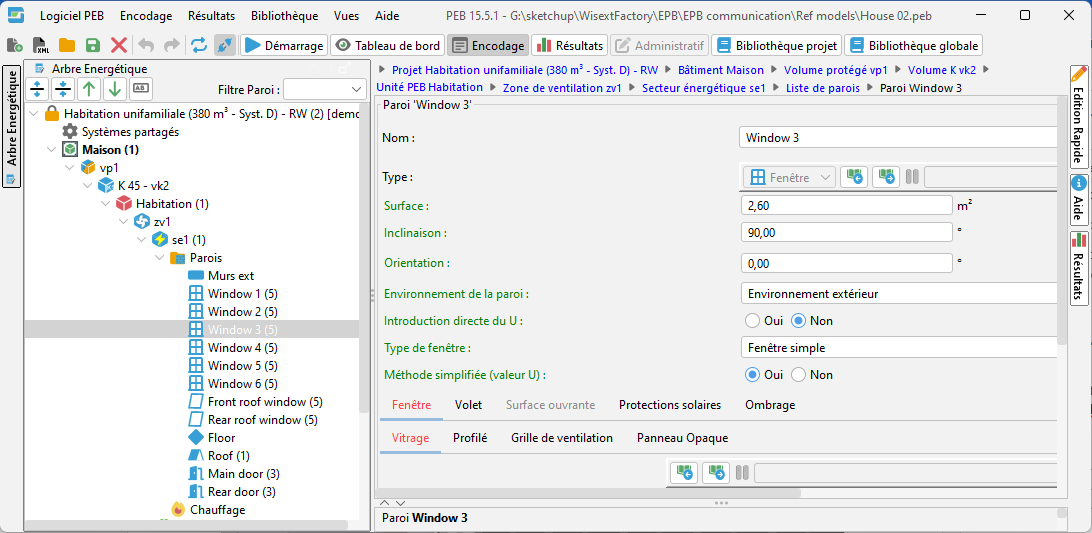The image size is (1092, 533).
Task: Click the XML export icon in toolbar
Action: [x=41, y=45]
